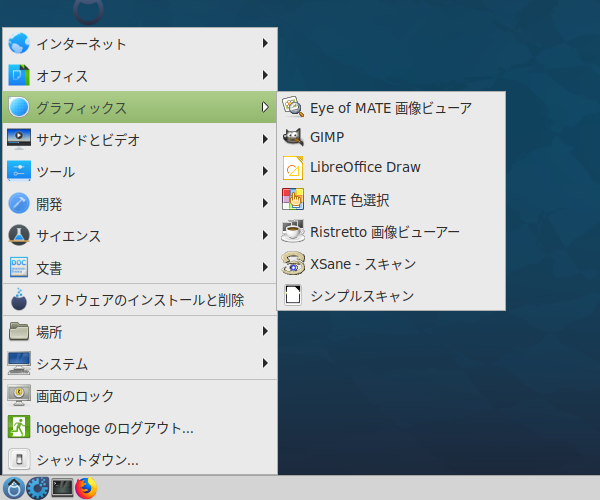The image size is (600, 500).
Task: Click the MATE color picker hand icon
Action: tap(293, 199)
